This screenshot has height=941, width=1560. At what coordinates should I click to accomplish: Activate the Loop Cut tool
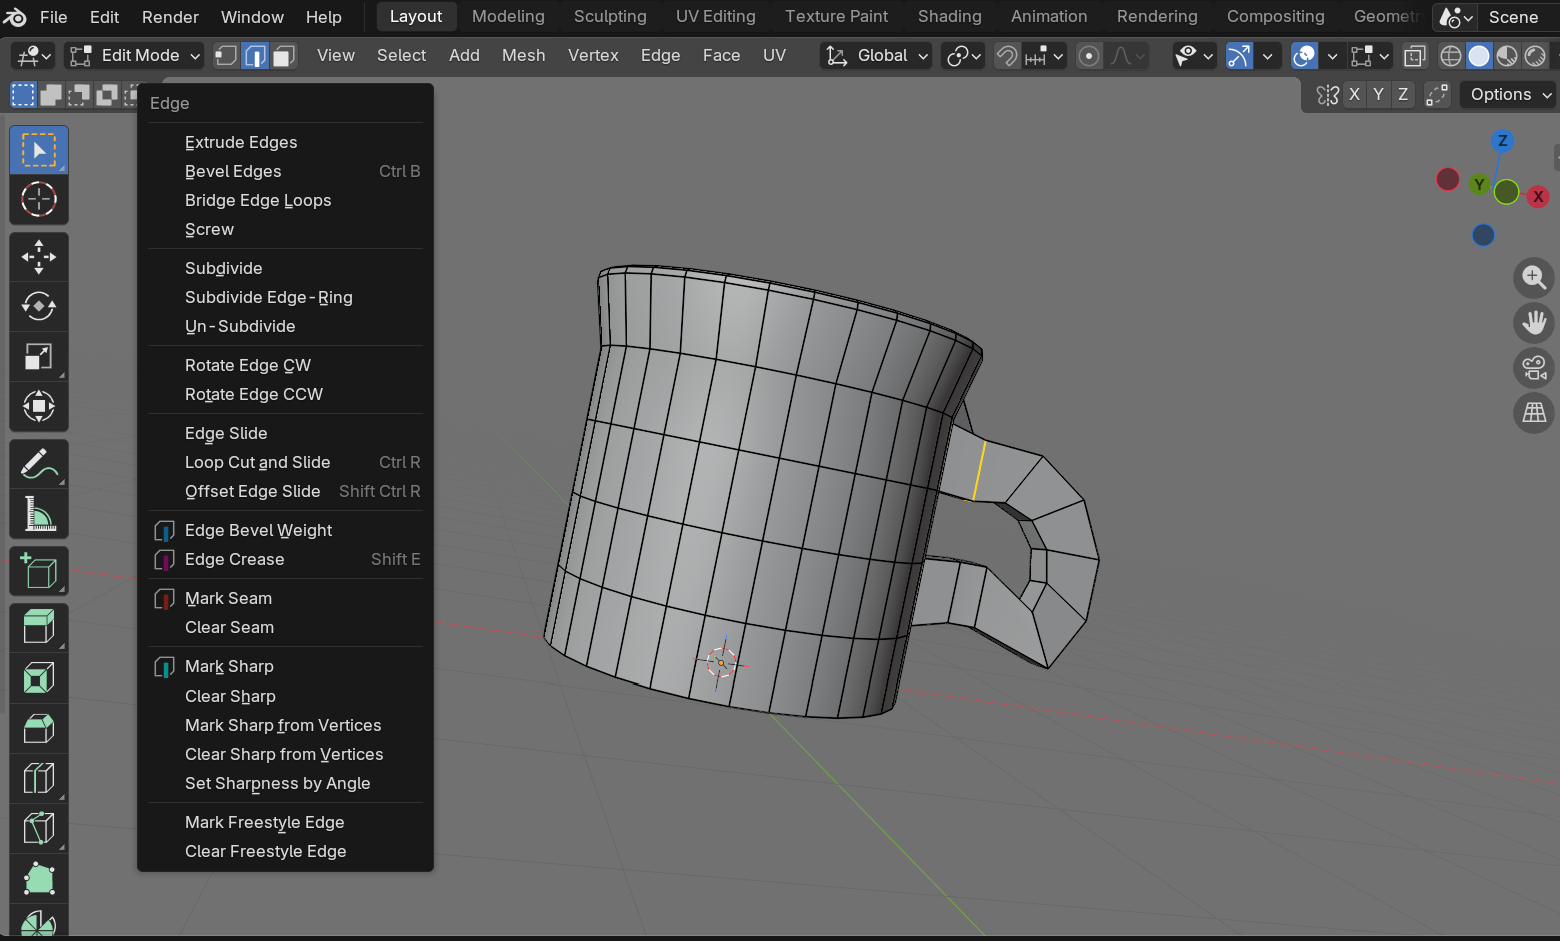tap(39, 778)
